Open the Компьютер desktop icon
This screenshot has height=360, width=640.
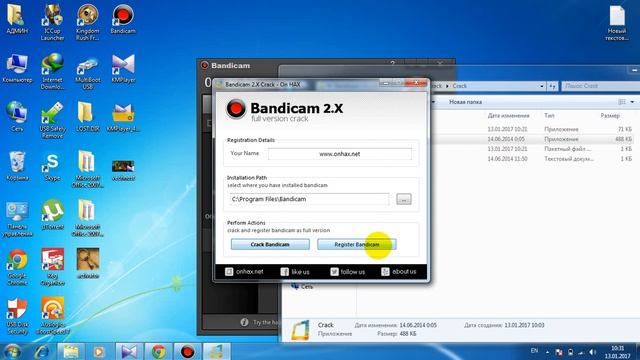(17, 68)
